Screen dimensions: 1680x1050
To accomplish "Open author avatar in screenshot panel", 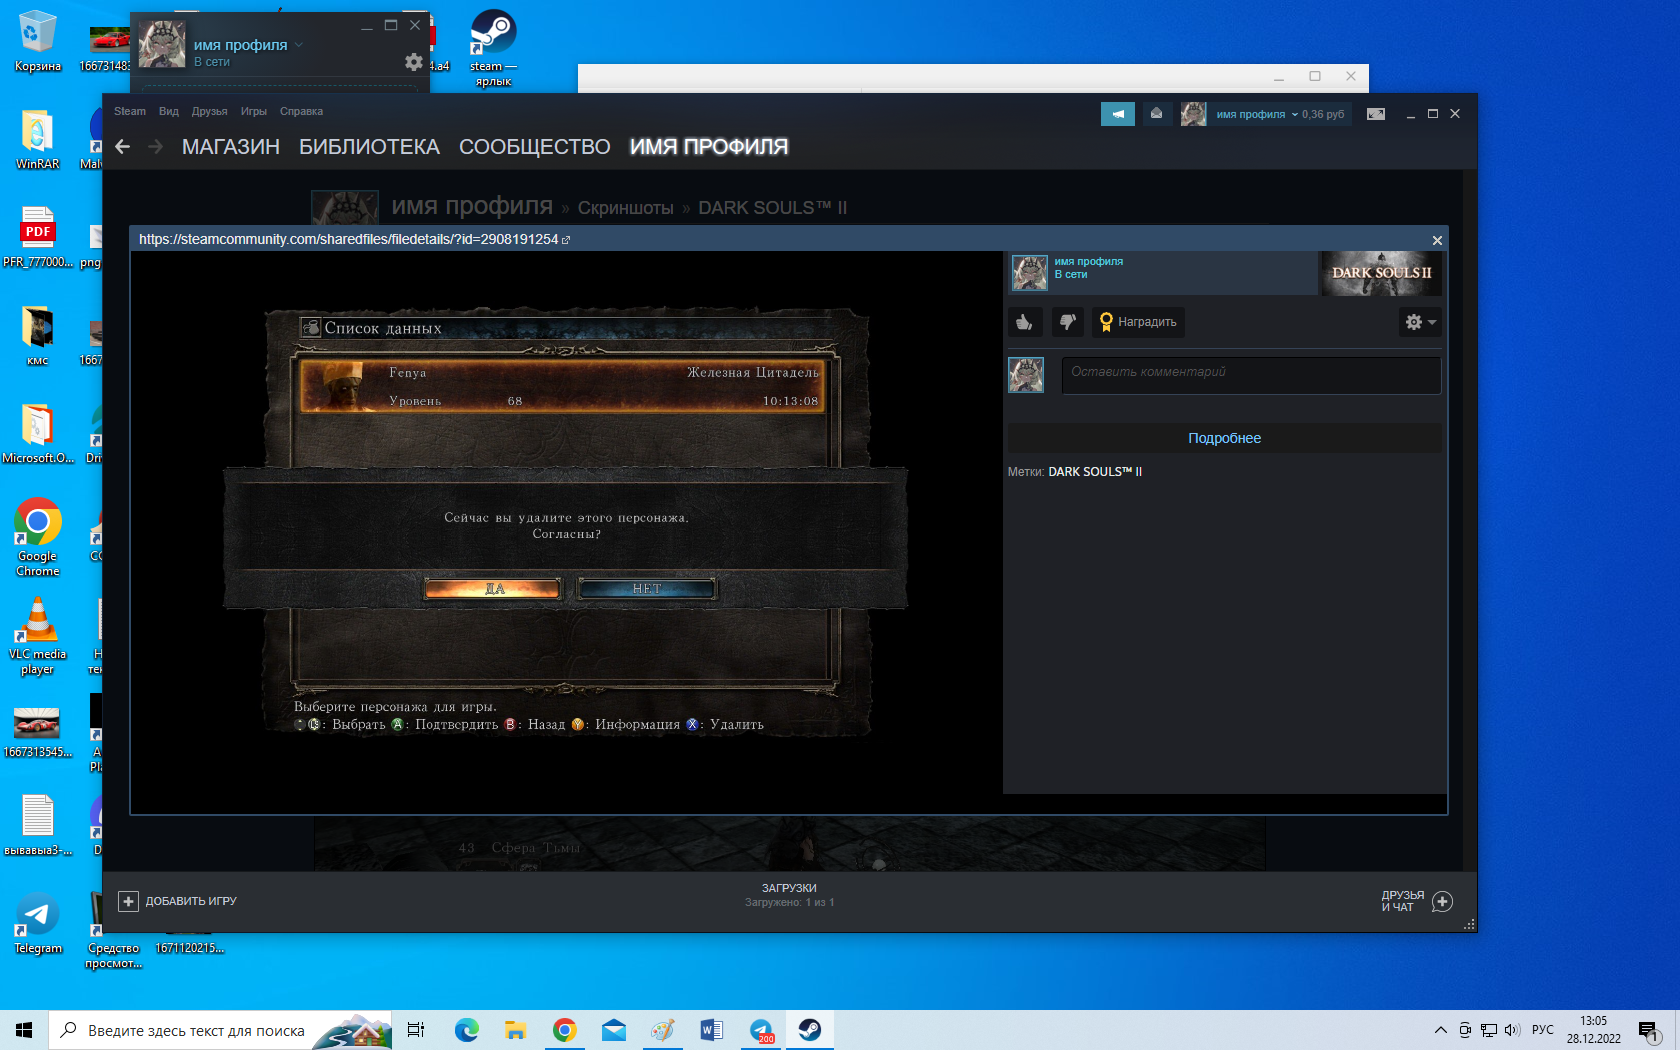I will tap(1029, 272).
